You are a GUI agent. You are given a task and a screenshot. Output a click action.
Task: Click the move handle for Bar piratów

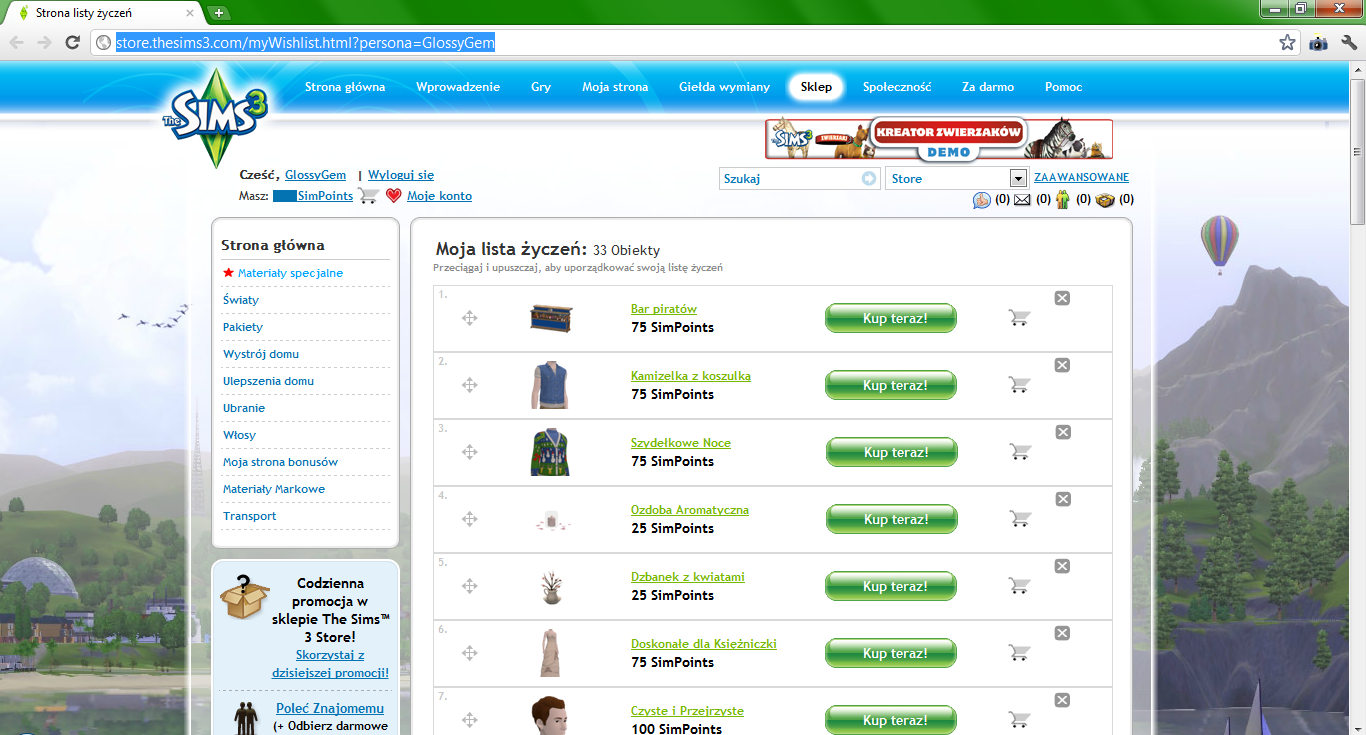(469, 318)
